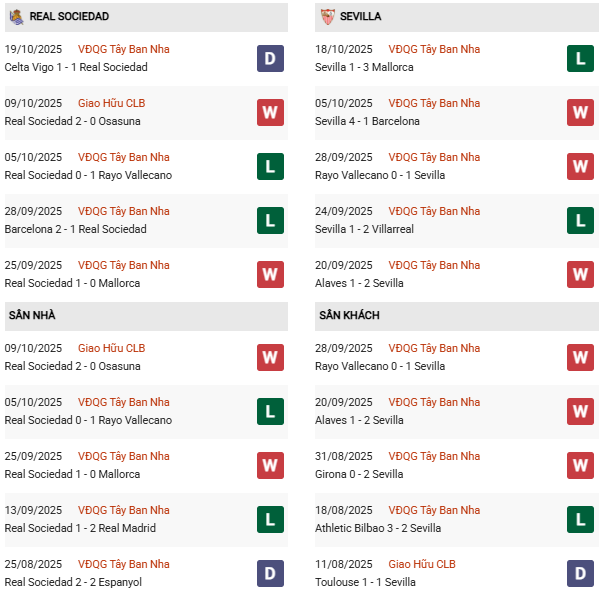Image resolution: width=600 pixels, height=594 pixels.
Task: Open VĐQG Tây Ban Nha link for 19/10/2025 match
Action: tap(124, 49)
